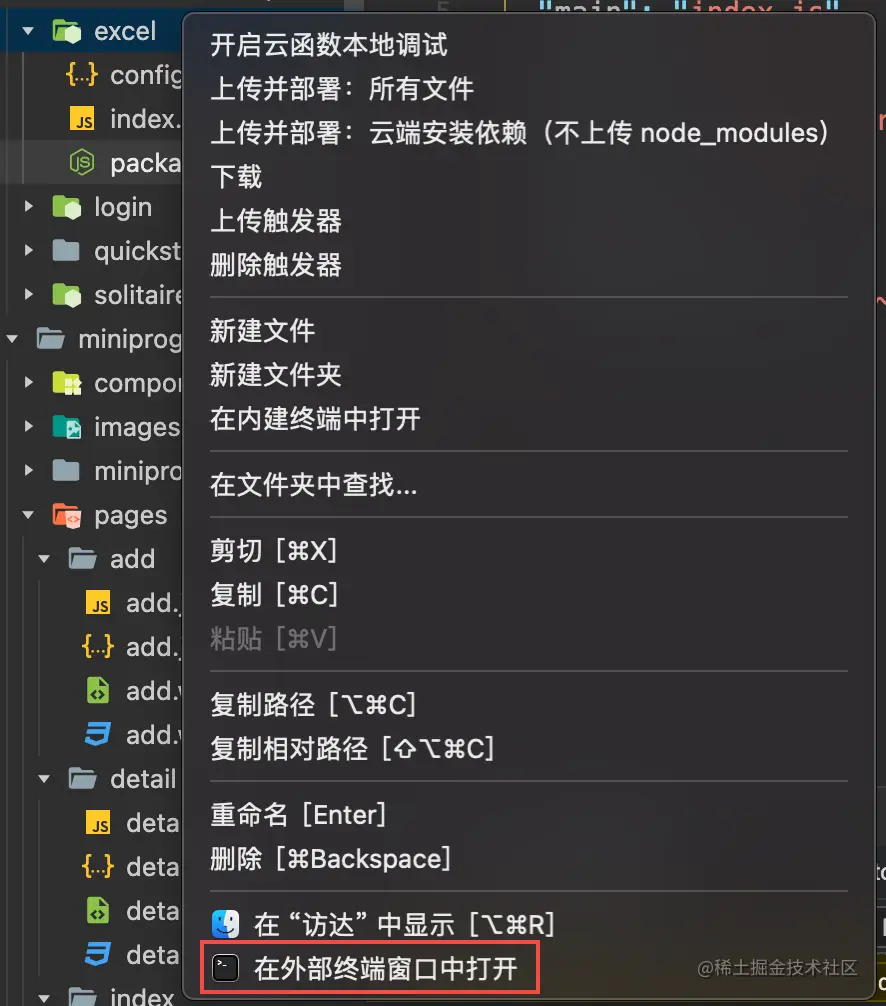Collapse the detail folder arrow
The width and height of the screenshot is (886, 1006).
pyautogui.click(x=44, y=779)
